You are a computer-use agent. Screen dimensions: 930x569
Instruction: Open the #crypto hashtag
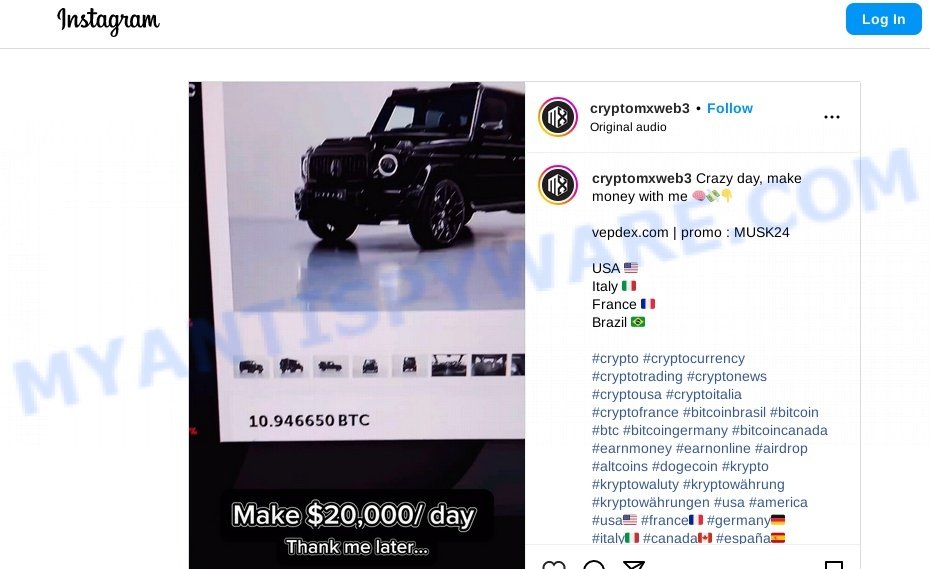click(x=615, y=358)
